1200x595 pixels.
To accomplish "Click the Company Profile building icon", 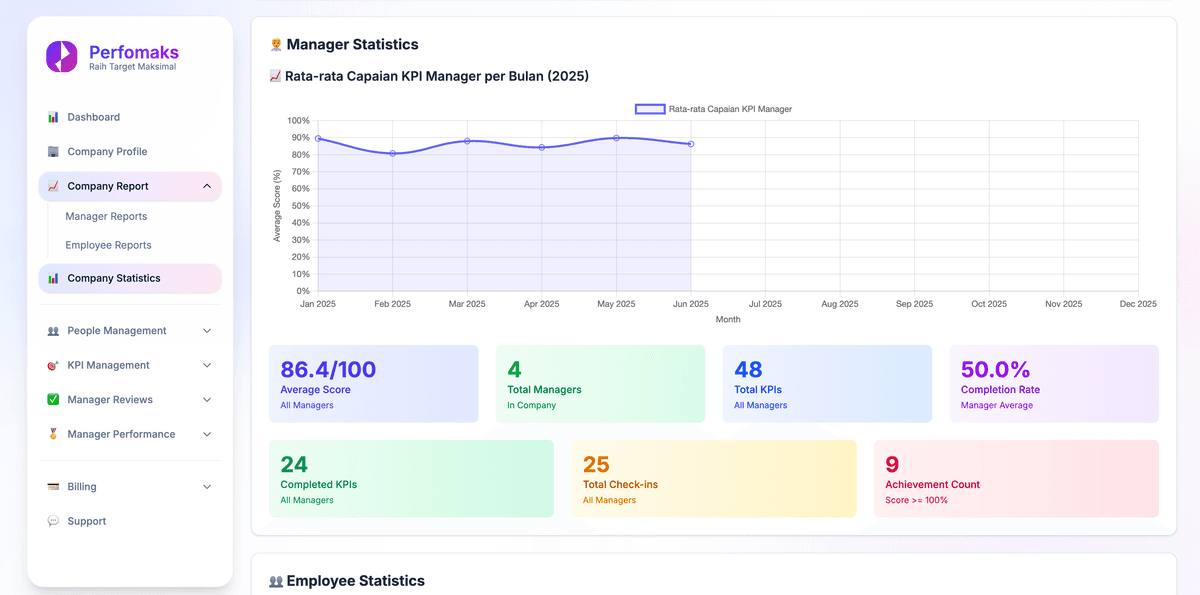I will (53, 152).
